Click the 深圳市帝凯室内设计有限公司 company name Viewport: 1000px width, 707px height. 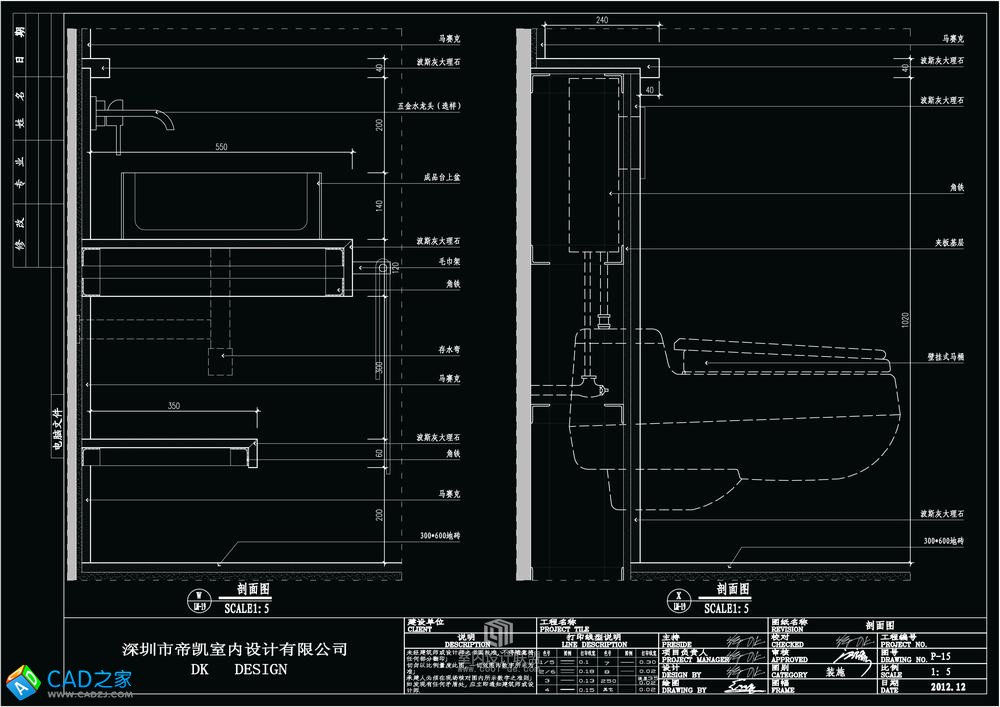click(235, 649)
